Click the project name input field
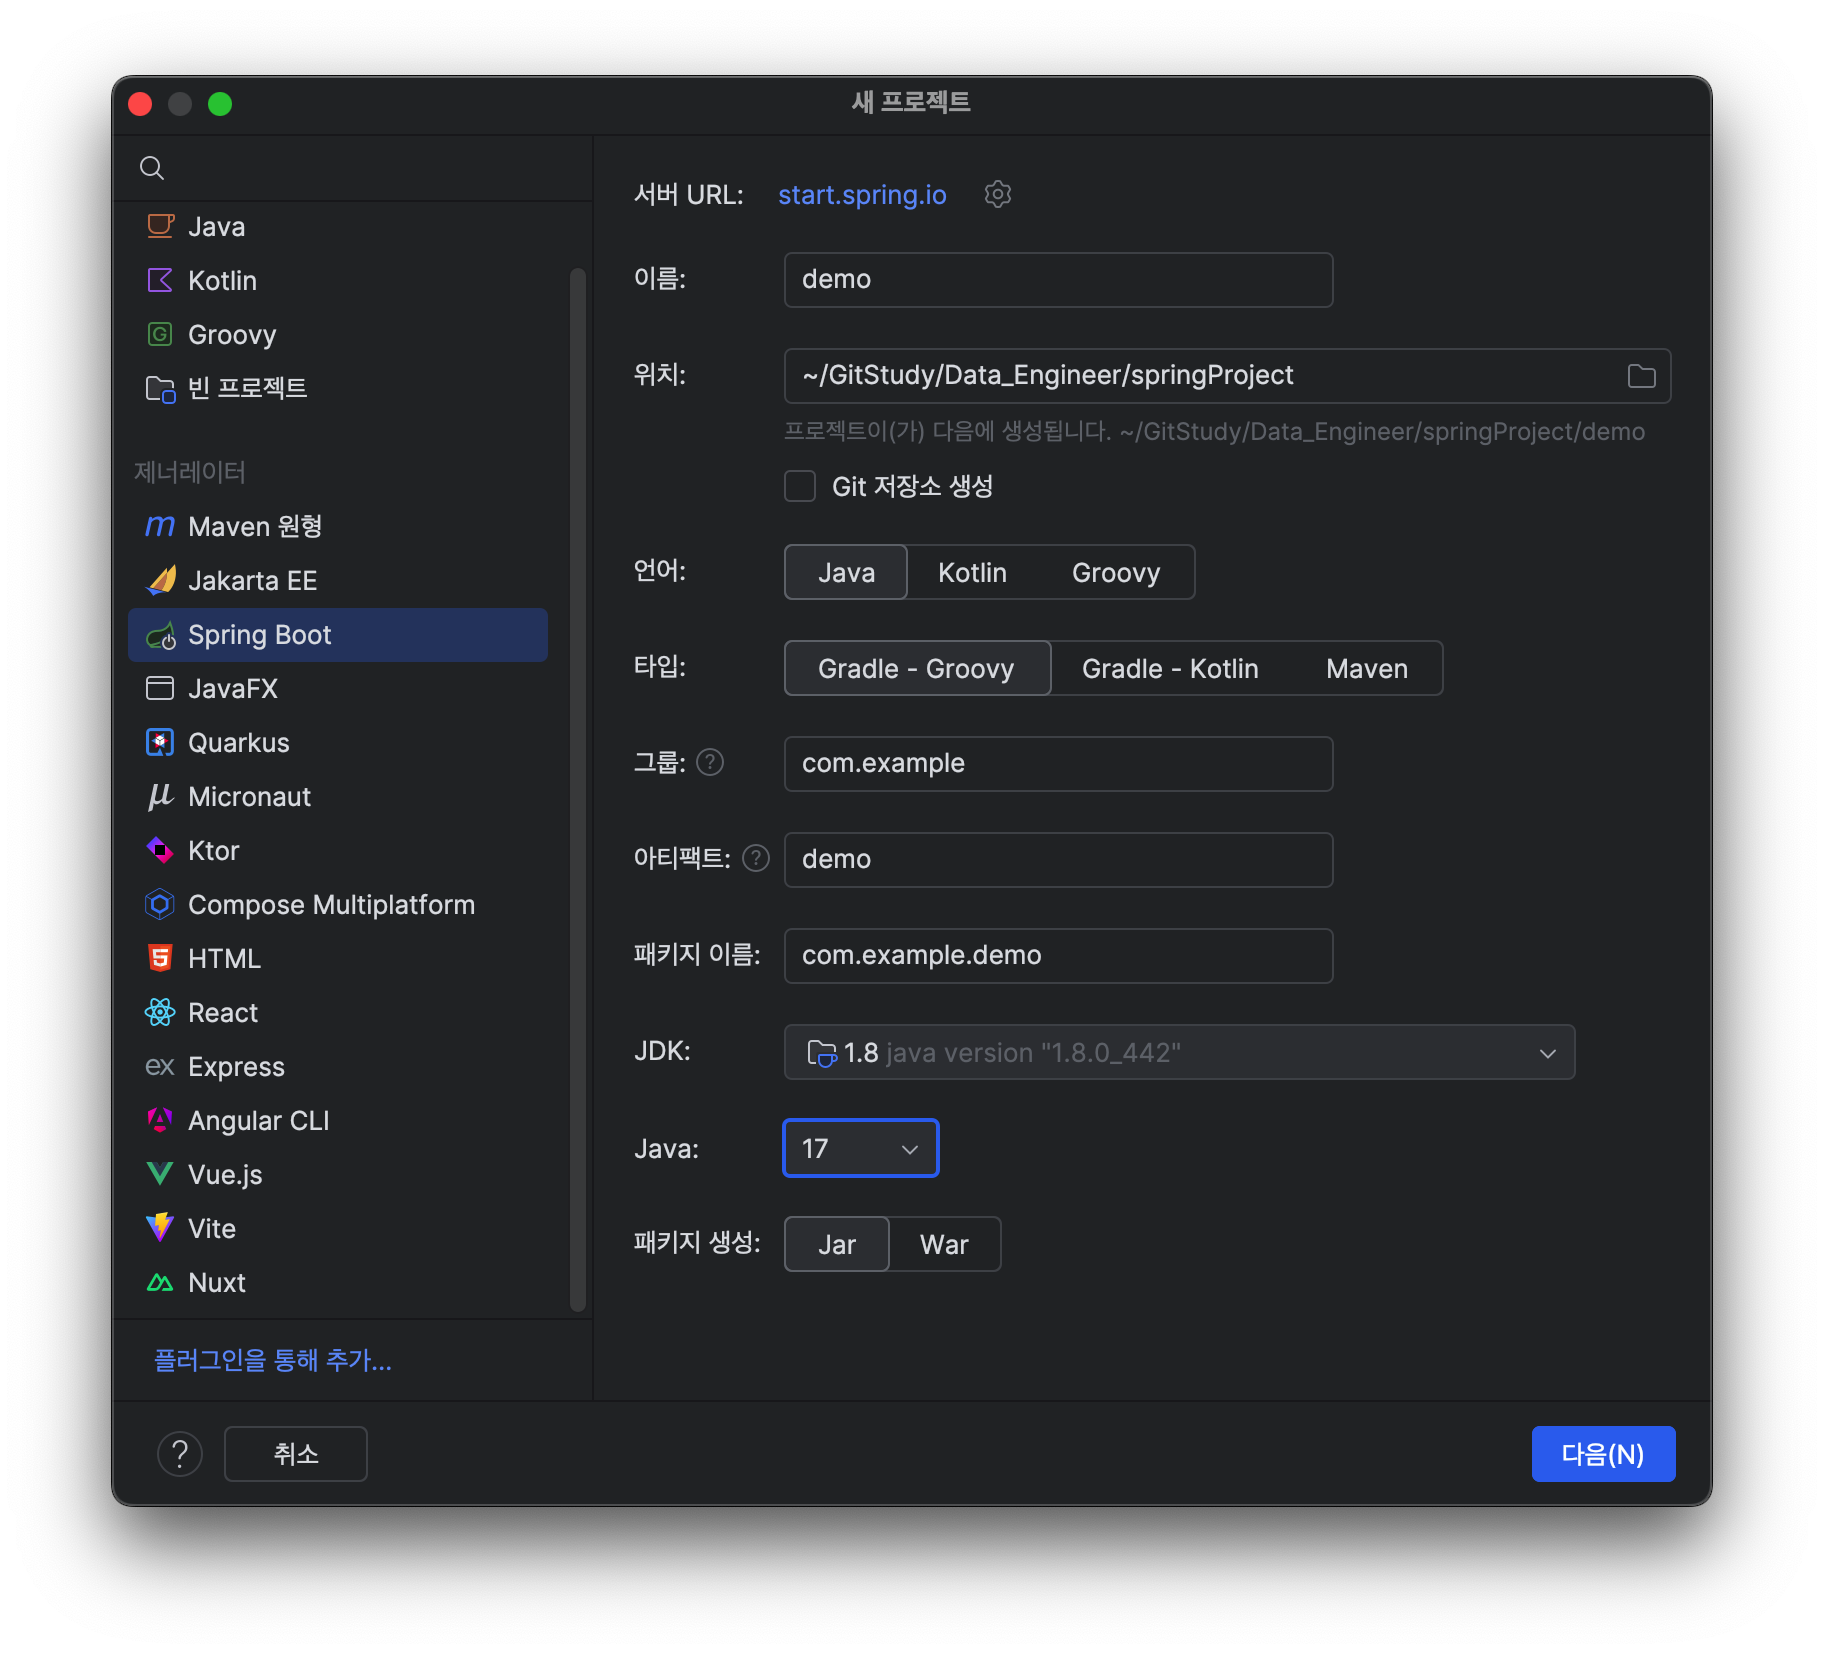 click(1058, 280)
